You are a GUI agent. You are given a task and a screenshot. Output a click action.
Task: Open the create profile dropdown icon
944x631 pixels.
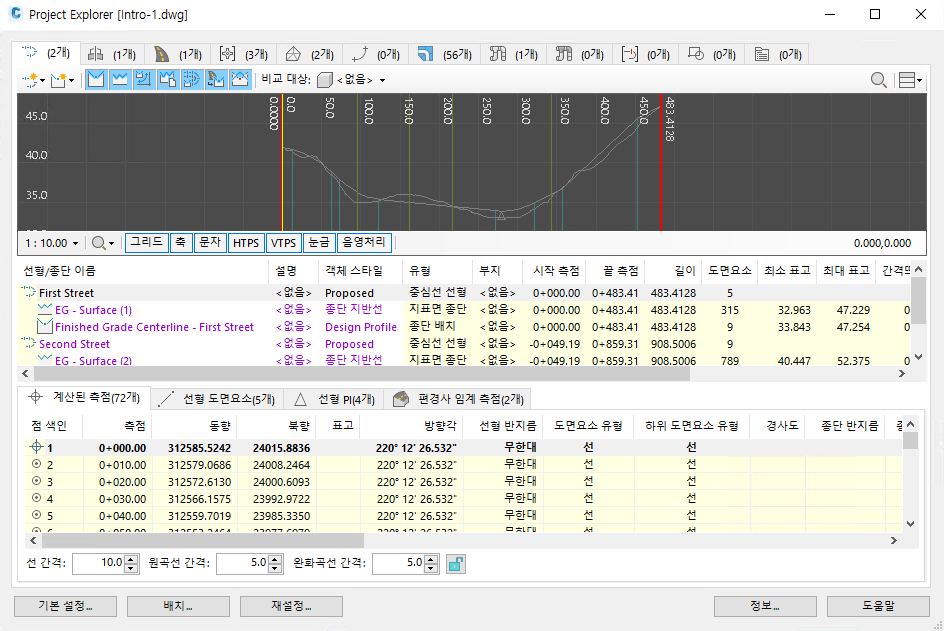coord(62,79)
